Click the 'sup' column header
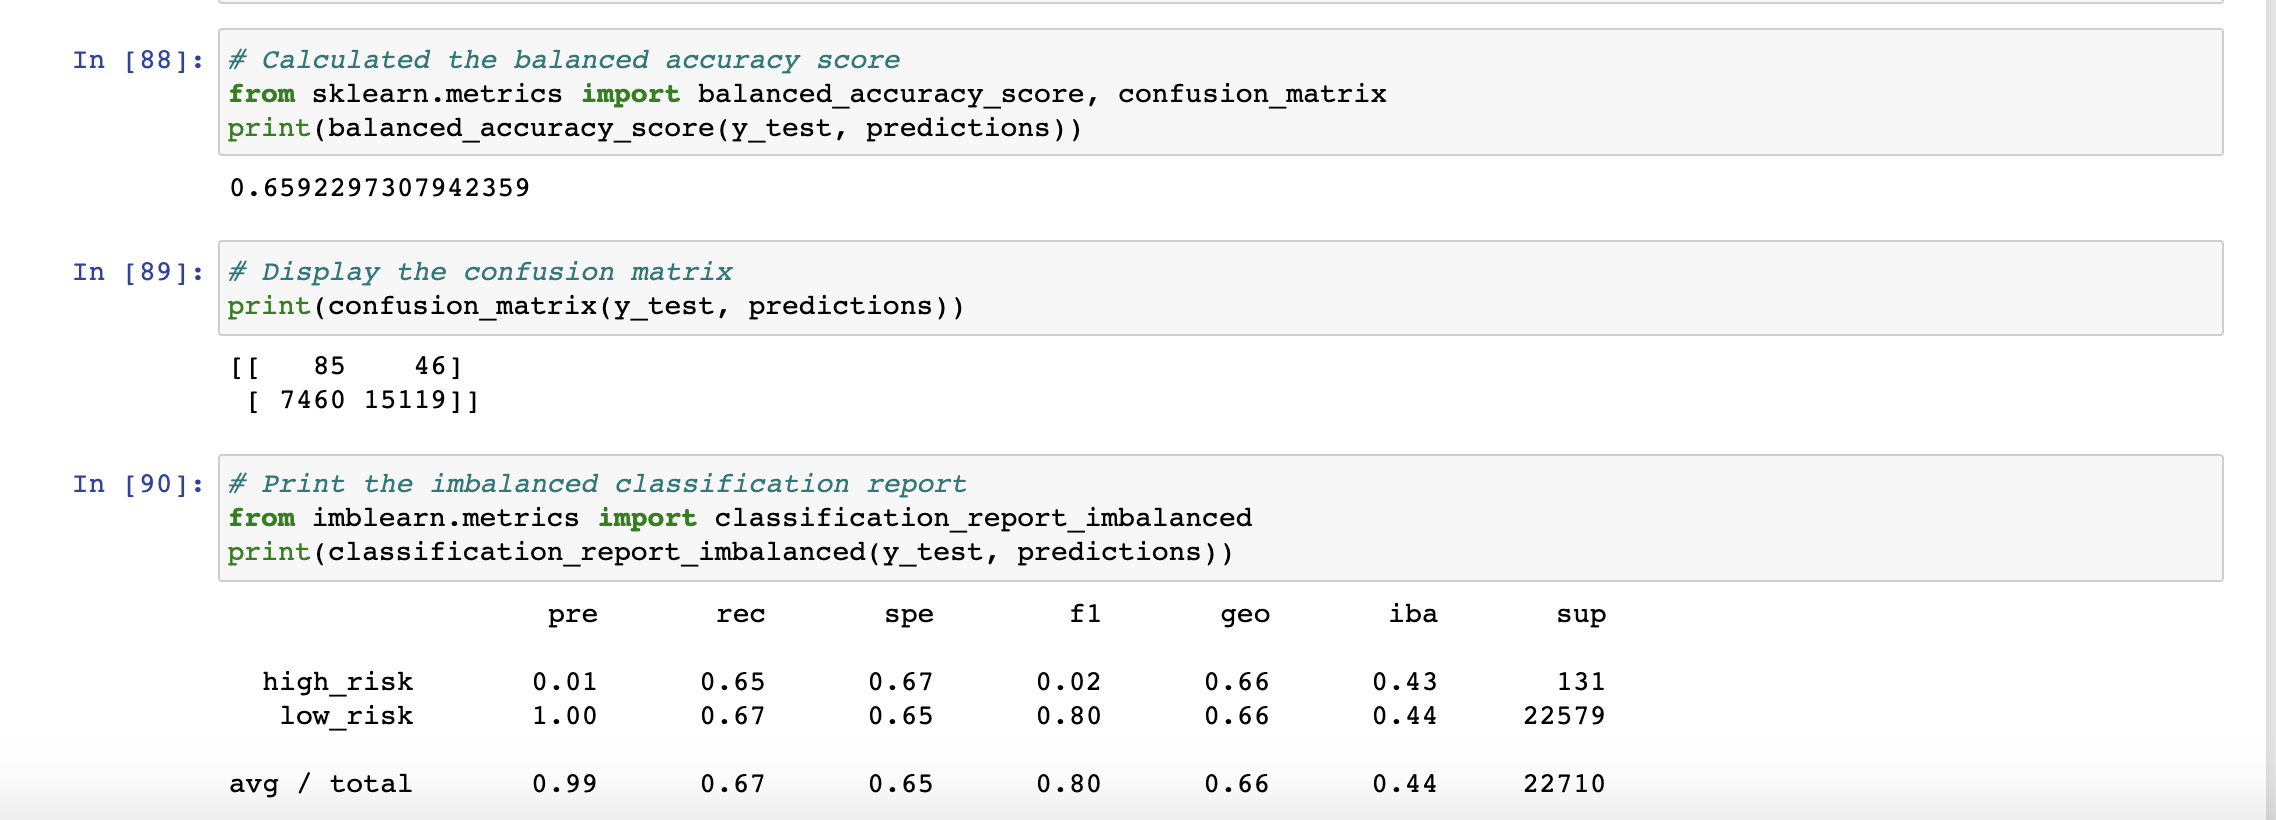2276x820 pixels. 1581,615
